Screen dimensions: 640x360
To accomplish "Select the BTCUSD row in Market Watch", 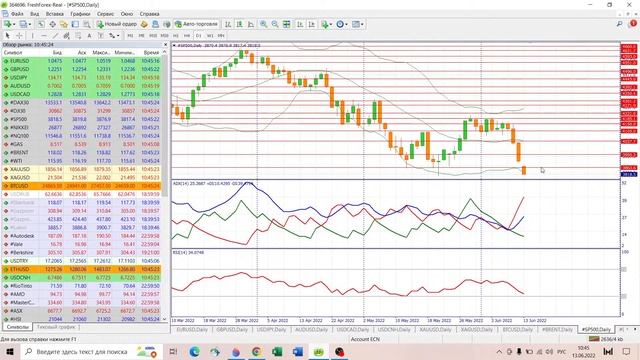I will pos(81,186).
